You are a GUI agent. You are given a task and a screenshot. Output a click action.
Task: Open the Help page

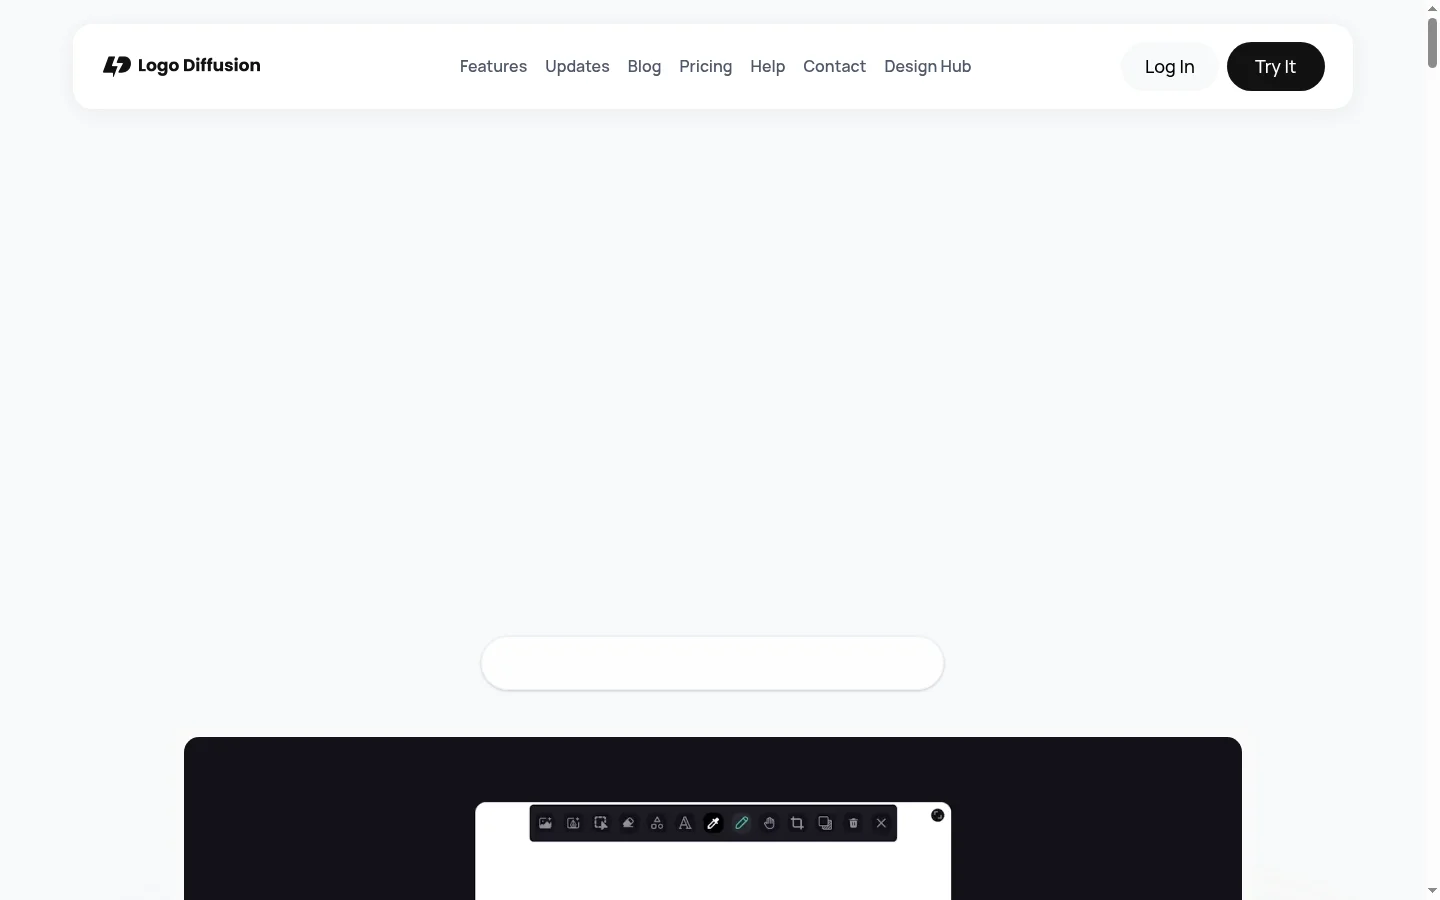[x=768, y=66]
